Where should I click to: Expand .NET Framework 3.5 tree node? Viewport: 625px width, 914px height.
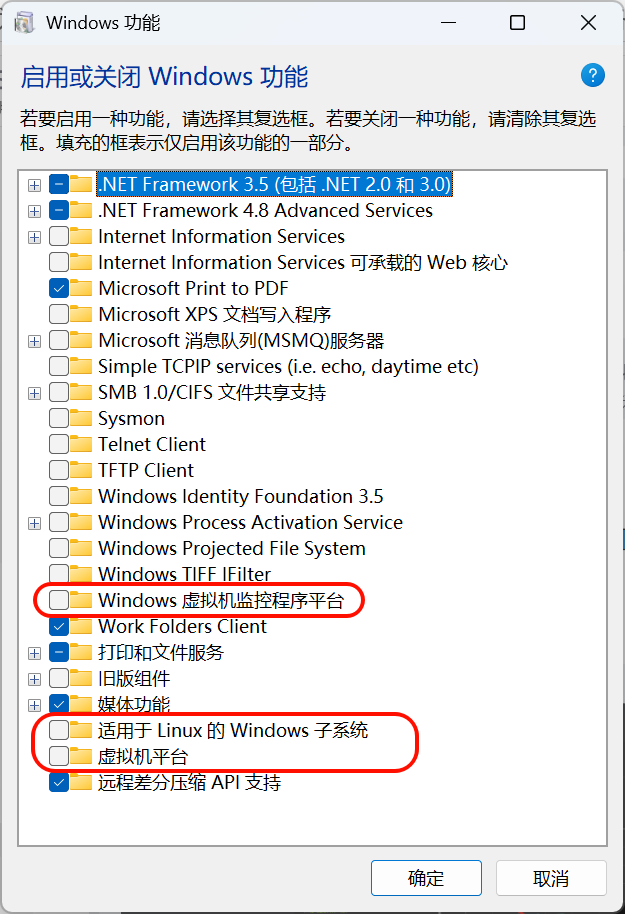coord(34,185)
